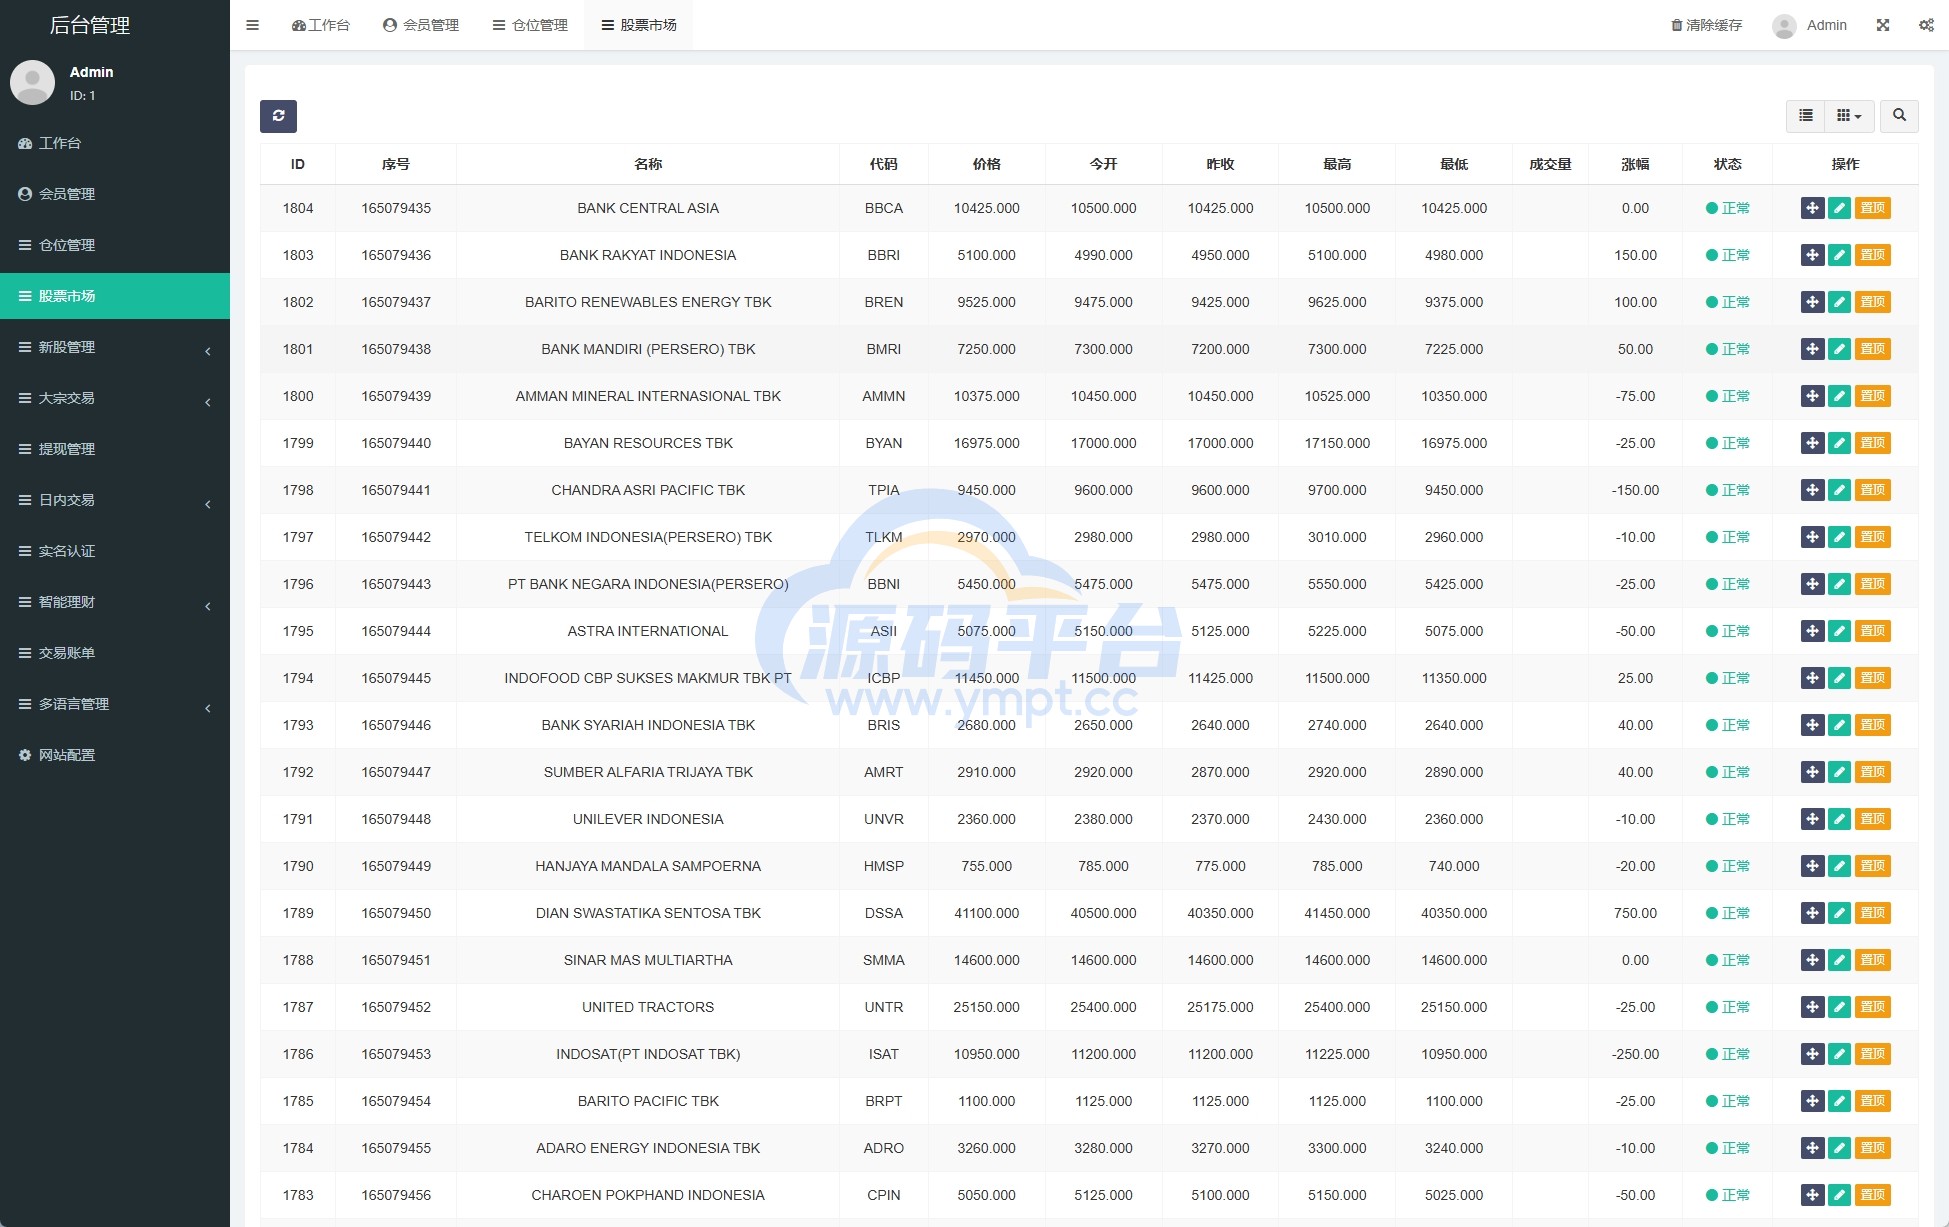Screen dimensions: 1949x1227
Task: Click move icon for DIAN SWASTATIKA SENTOSA
Action: click(1812, 913)
